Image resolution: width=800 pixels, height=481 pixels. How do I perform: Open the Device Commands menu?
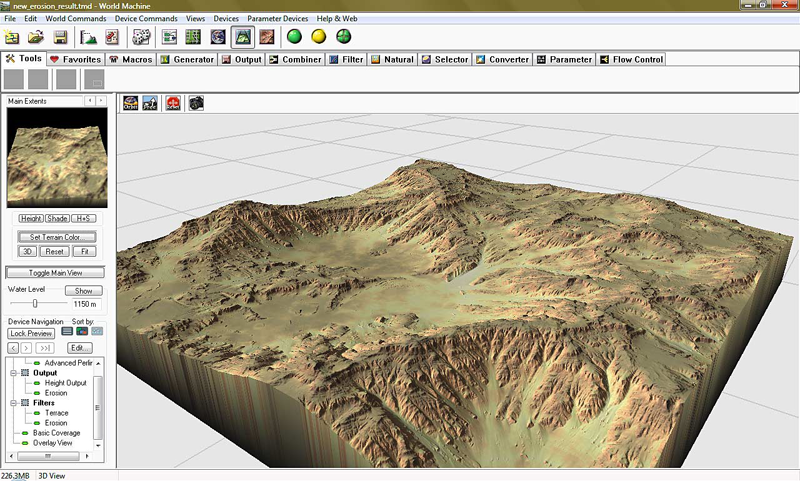coord(146,18)
